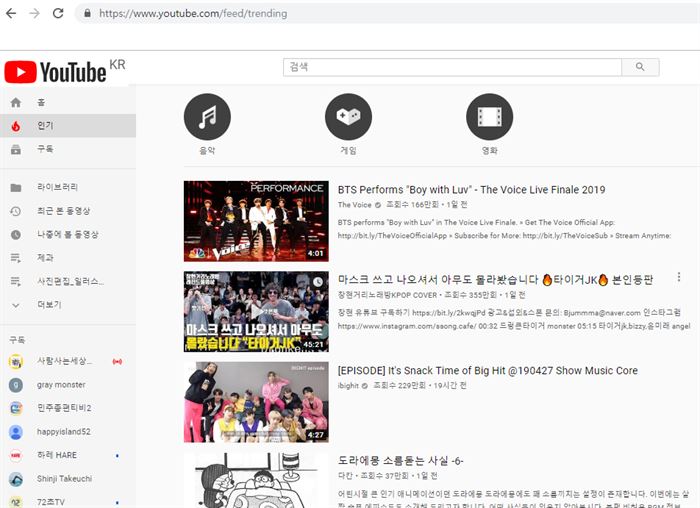Click the search input field
Screen dimensions: 700x508
451,67
